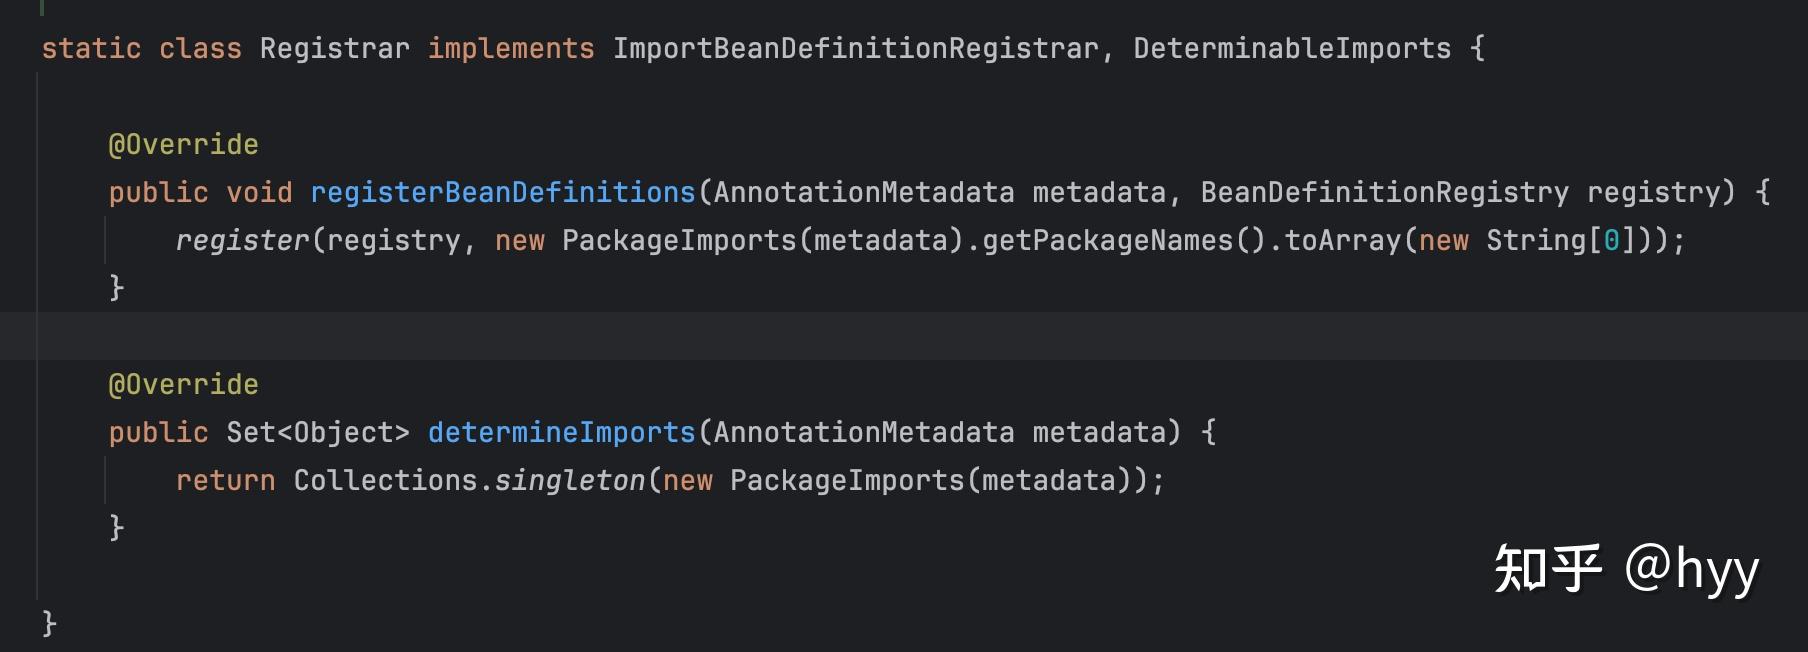Place cursor on the Registrar class name
This screenshot has width=1808, height=652.
tap(334, 48)
